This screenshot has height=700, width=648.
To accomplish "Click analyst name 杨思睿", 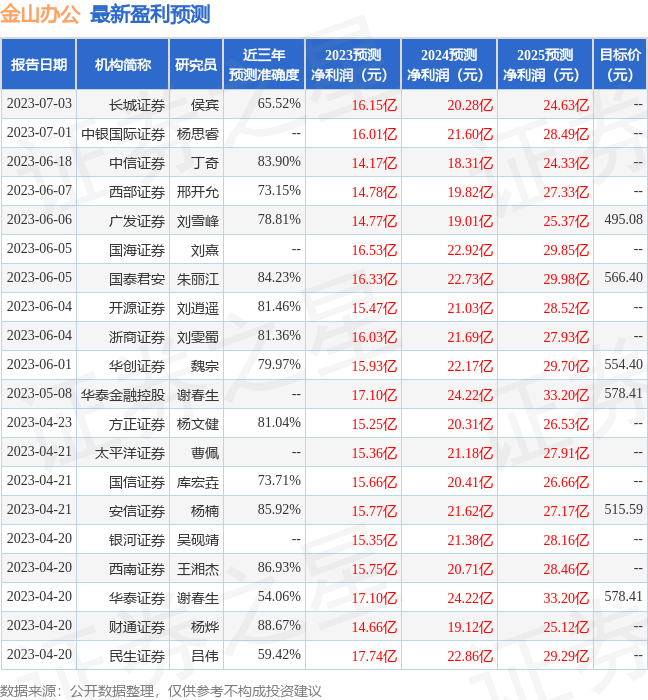I will pos(198,134).
